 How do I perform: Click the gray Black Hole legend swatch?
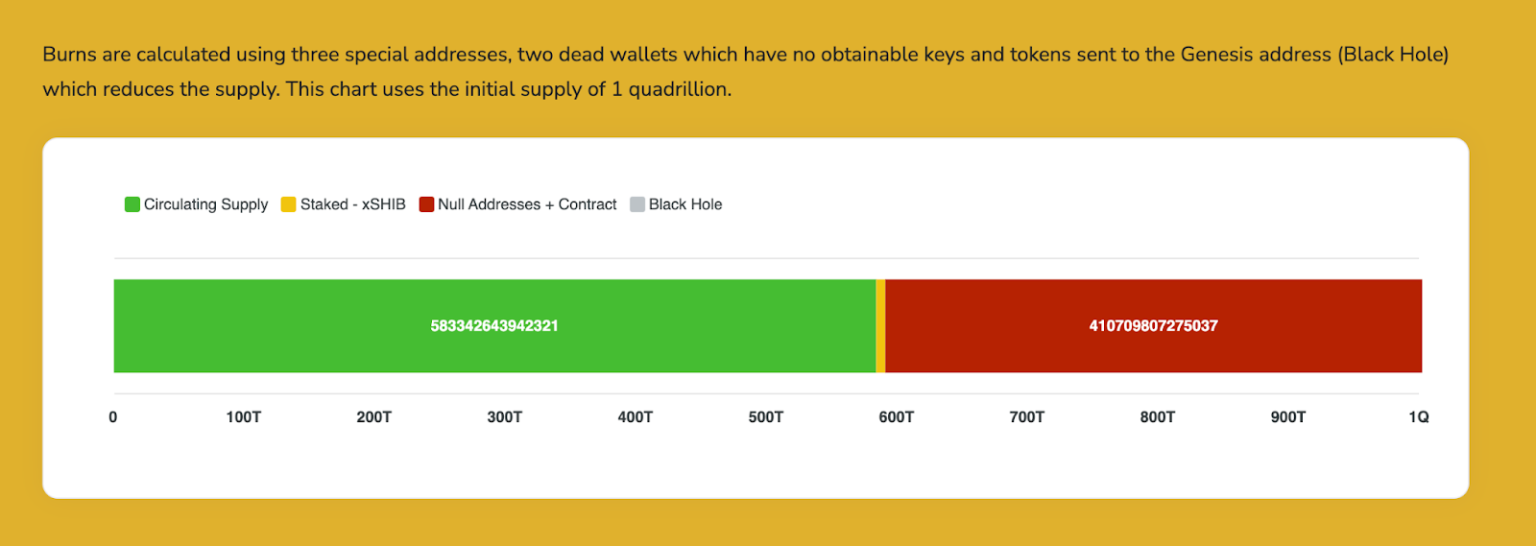(637, 205)
